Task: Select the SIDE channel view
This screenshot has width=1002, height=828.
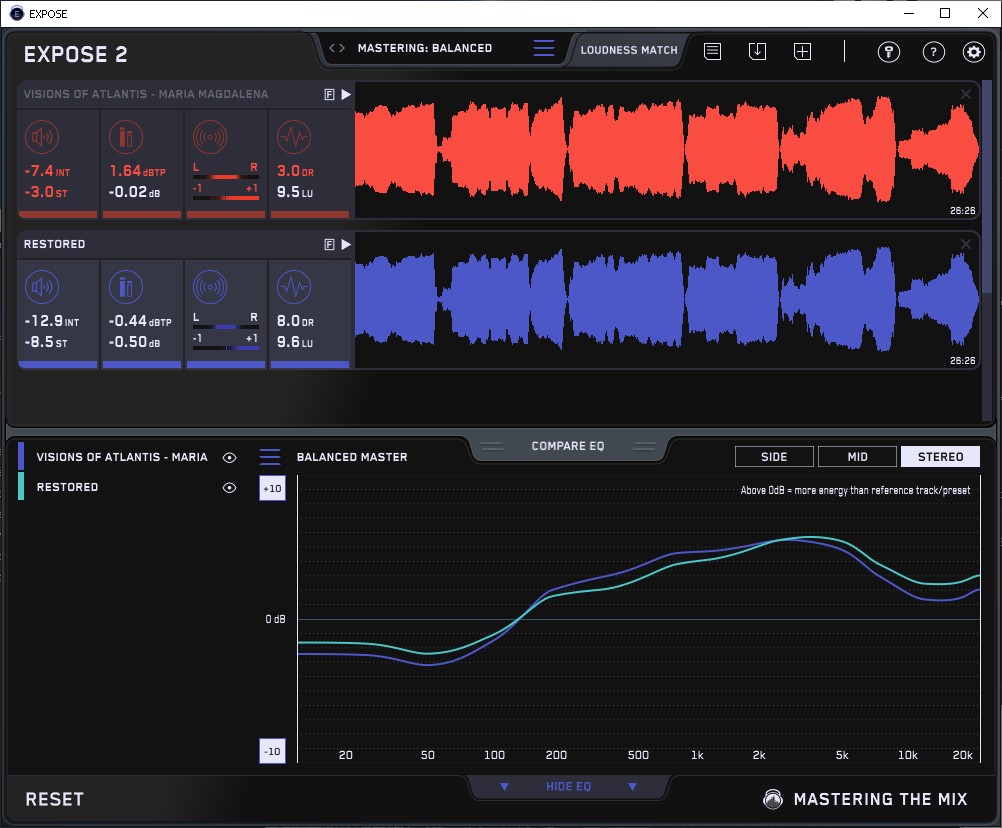Action: click(774, 457)
